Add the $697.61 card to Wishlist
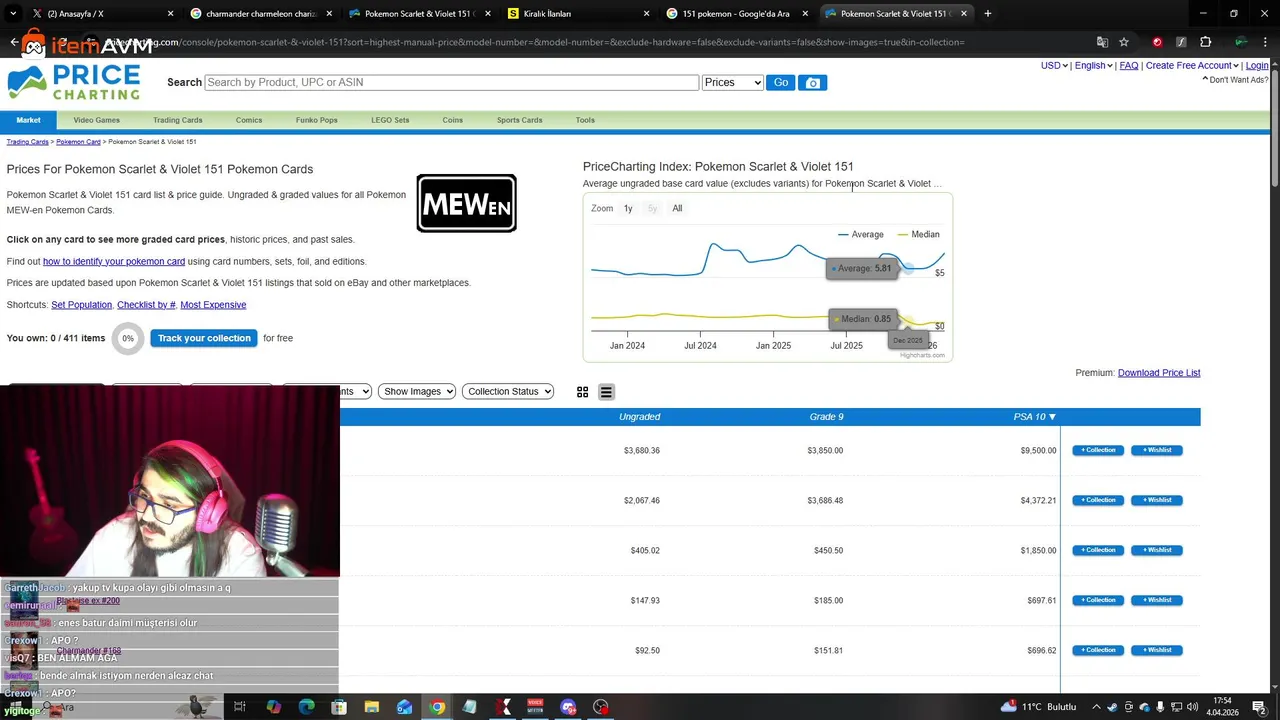1280x720 pixels. point(1157,600)
